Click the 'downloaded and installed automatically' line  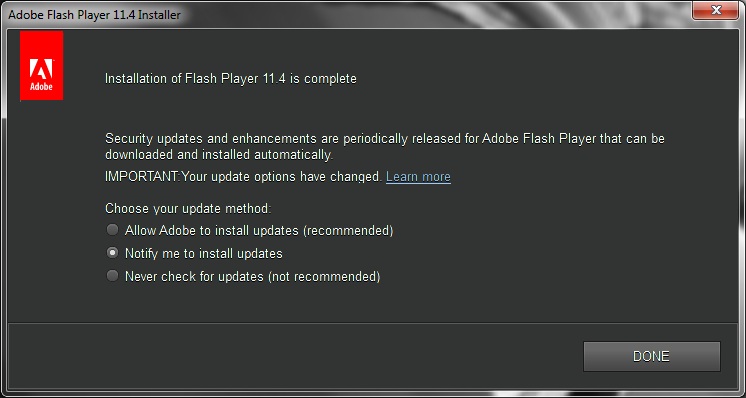tap(219, 155)
